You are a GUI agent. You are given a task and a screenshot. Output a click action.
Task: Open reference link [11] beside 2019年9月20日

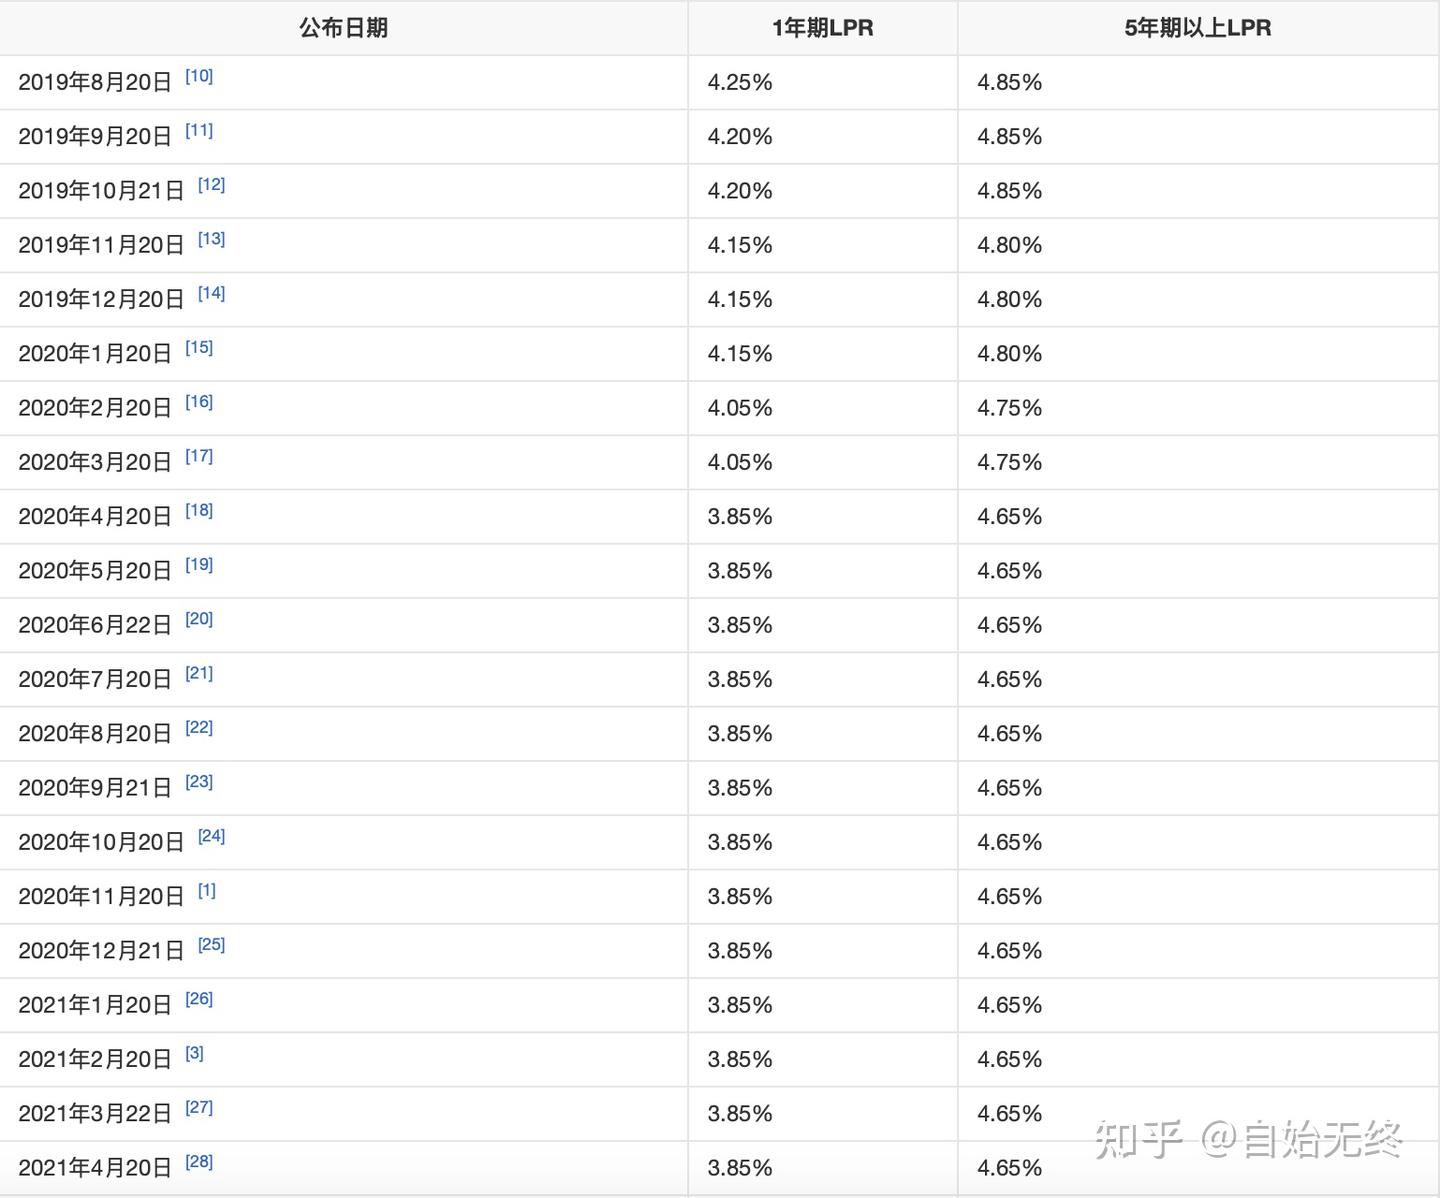click(199, 130)
